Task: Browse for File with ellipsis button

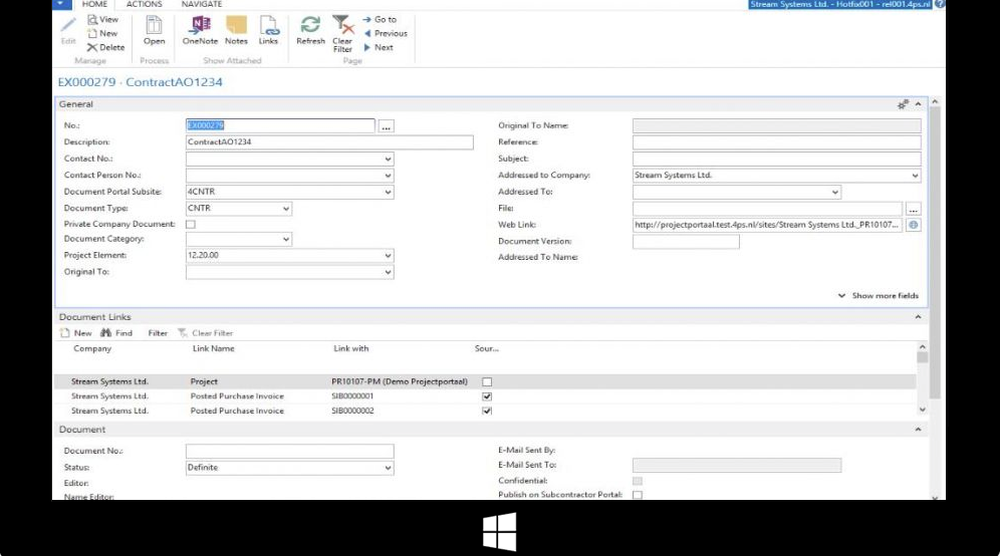Action: tap(913, 208)
